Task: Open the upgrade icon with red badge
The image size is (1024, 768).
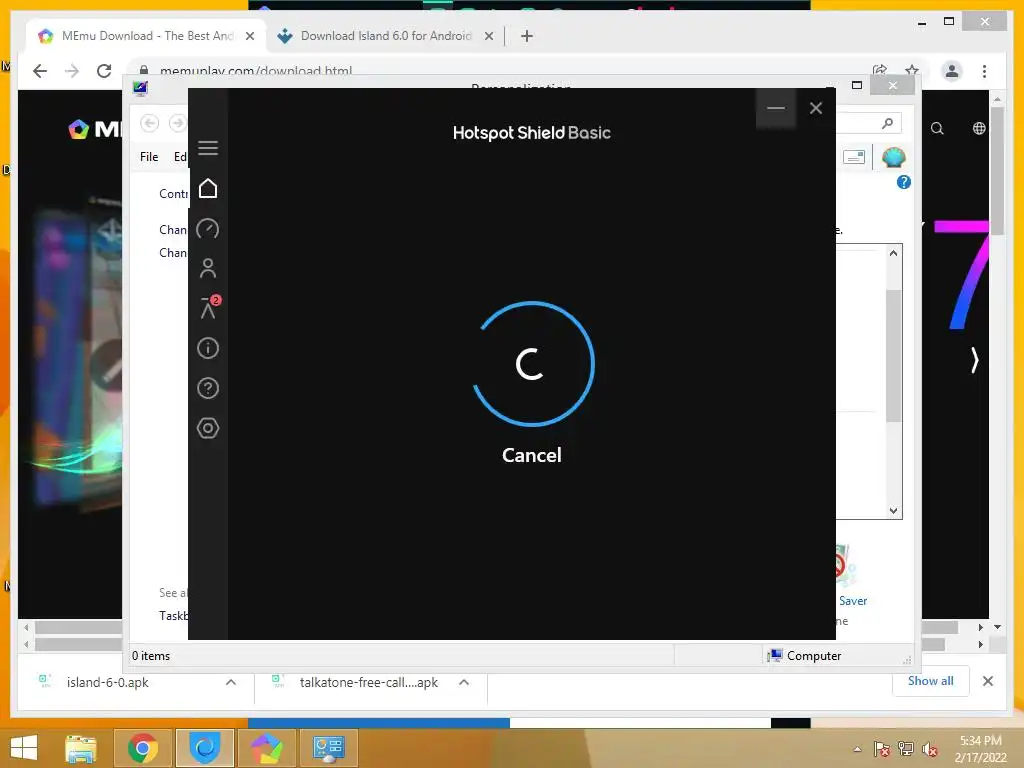Action: pos(210,307)
